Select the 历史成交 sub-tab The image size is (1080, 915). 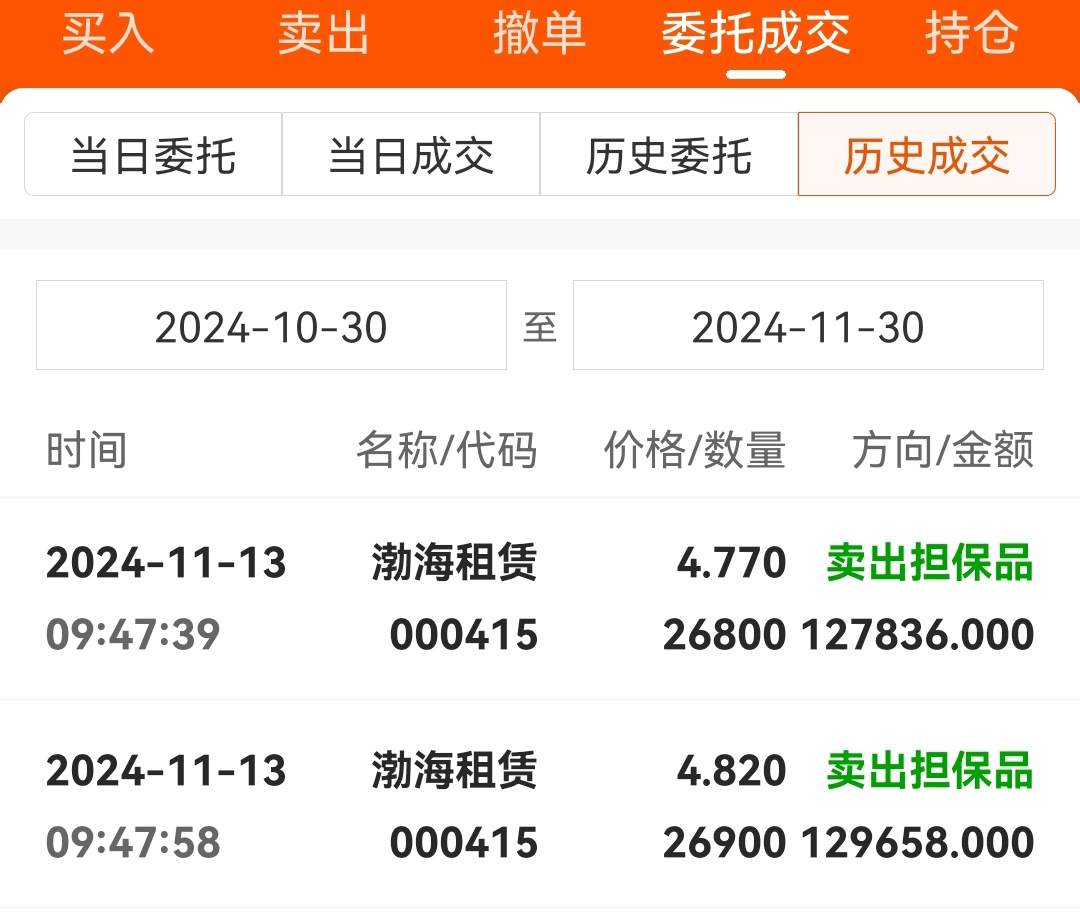(x=926, y=154)
